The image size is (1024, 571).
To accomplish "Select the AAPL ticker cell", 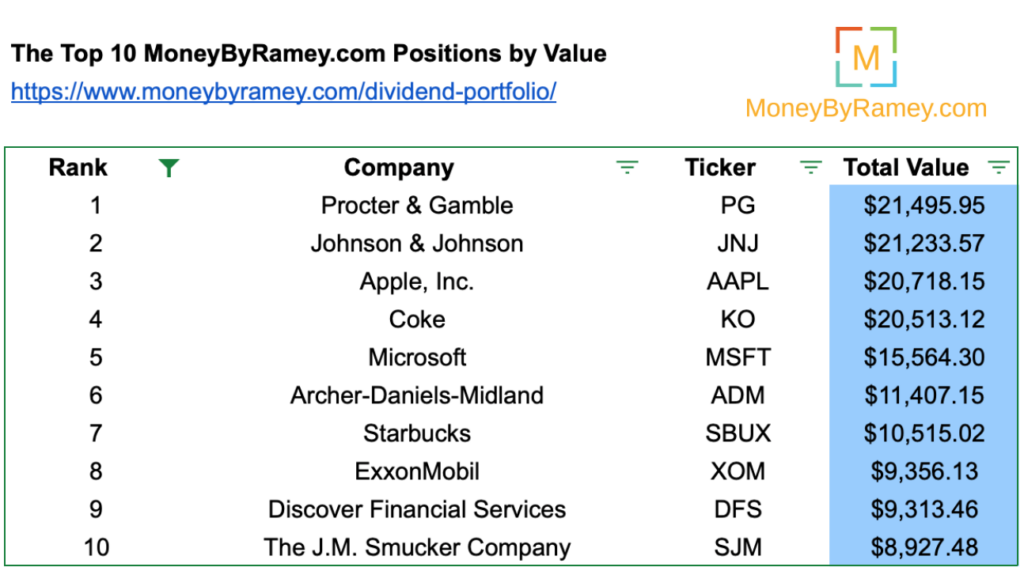I will (x=738, y=282).
